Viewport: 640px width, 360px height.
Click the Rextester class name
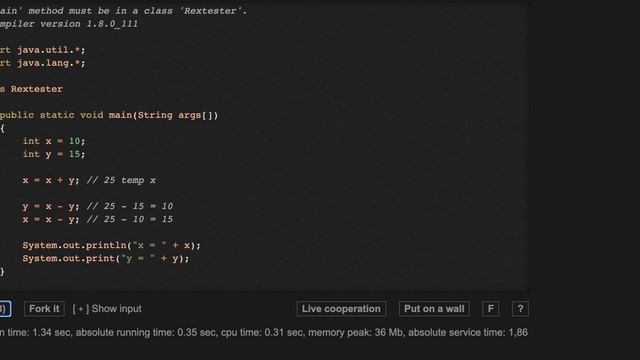pyautogui.click(x=37, y=89)
